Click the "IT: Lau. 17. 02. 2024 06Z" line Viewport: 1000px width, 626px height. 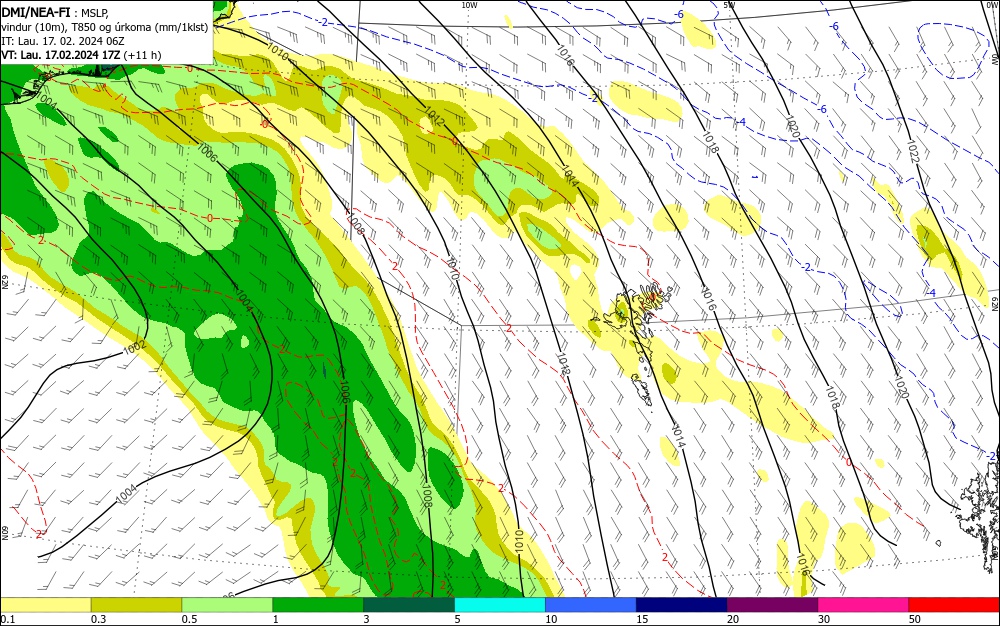(62, 41)
